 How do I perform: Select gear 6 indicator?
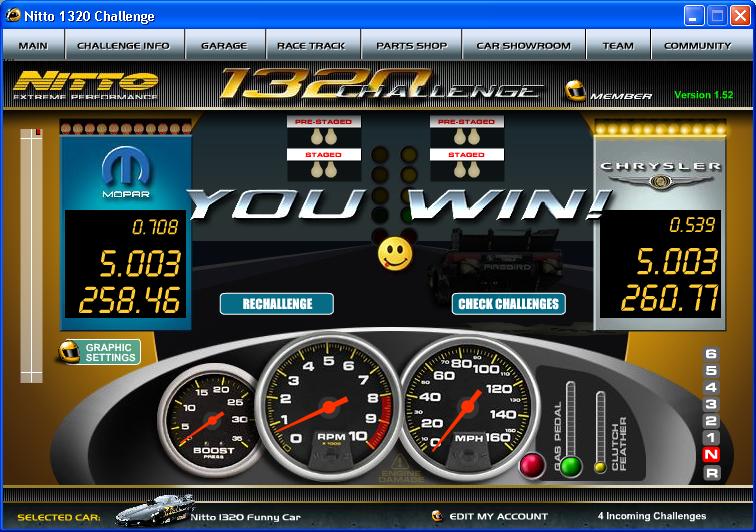(x=711, y=354)
